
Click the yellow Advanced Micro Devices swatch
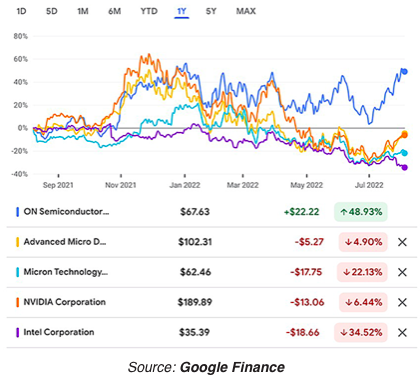(18, 242)
